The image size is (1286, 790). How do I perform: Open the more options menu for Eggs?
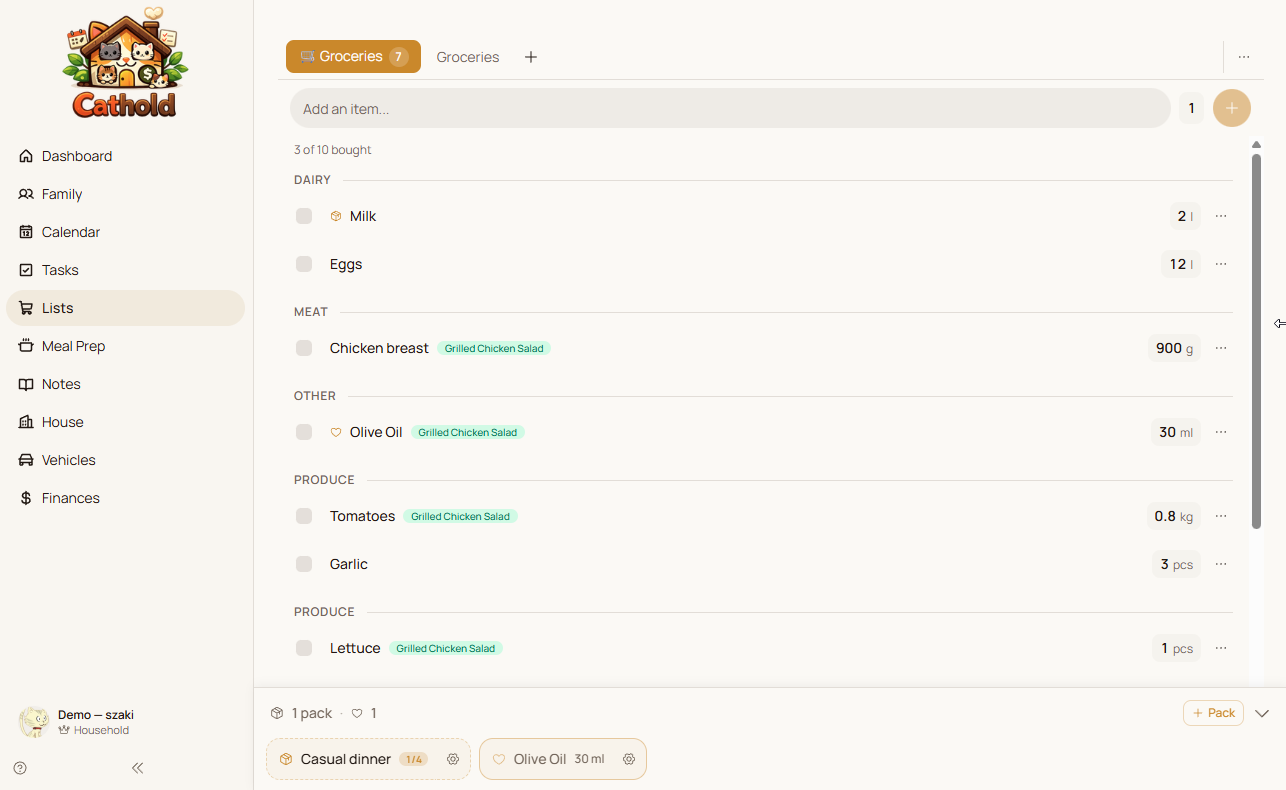(1221, 264)
